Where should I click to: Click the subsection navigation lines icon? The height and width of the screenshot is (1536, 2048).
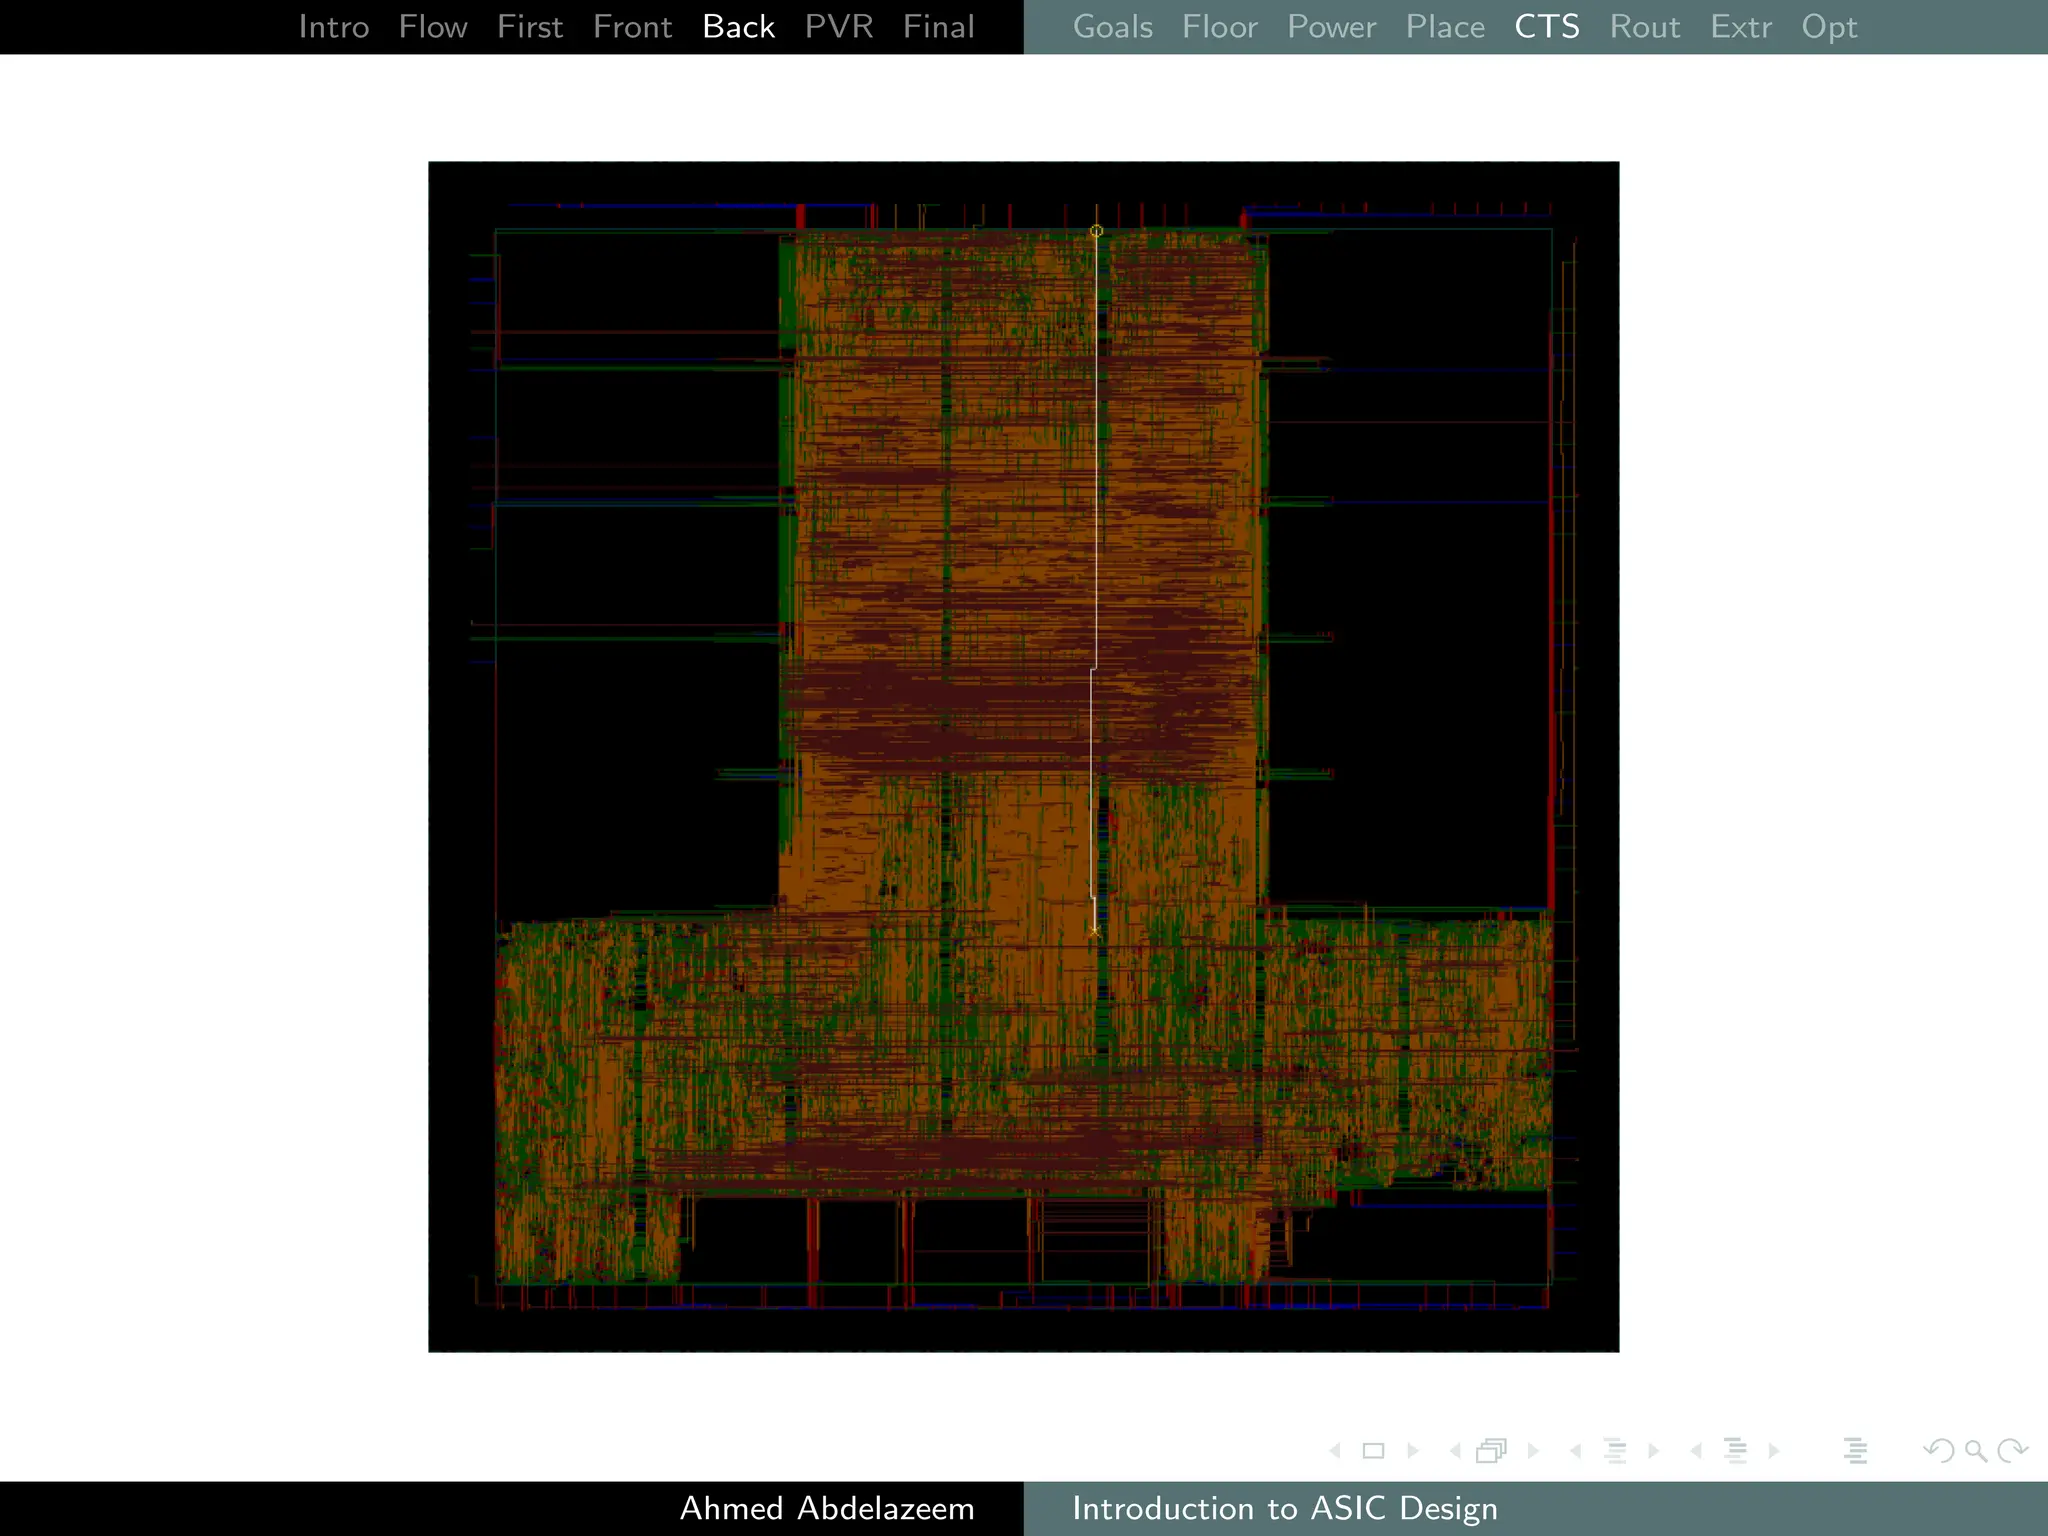pos(1614,1450)
